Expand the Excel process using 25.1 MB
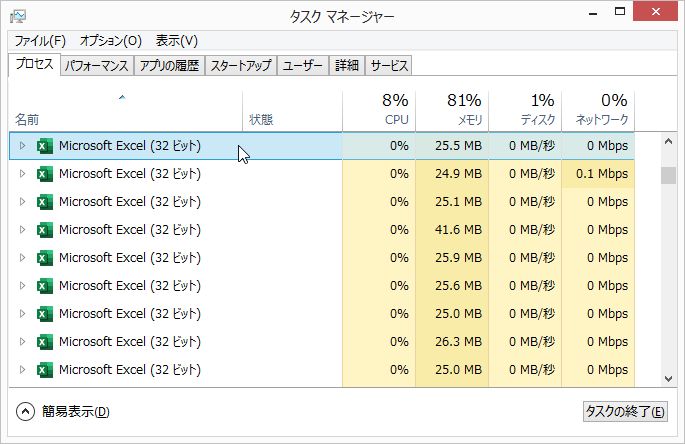Screen dimensions: 685x444 click(x=22, y=201)
